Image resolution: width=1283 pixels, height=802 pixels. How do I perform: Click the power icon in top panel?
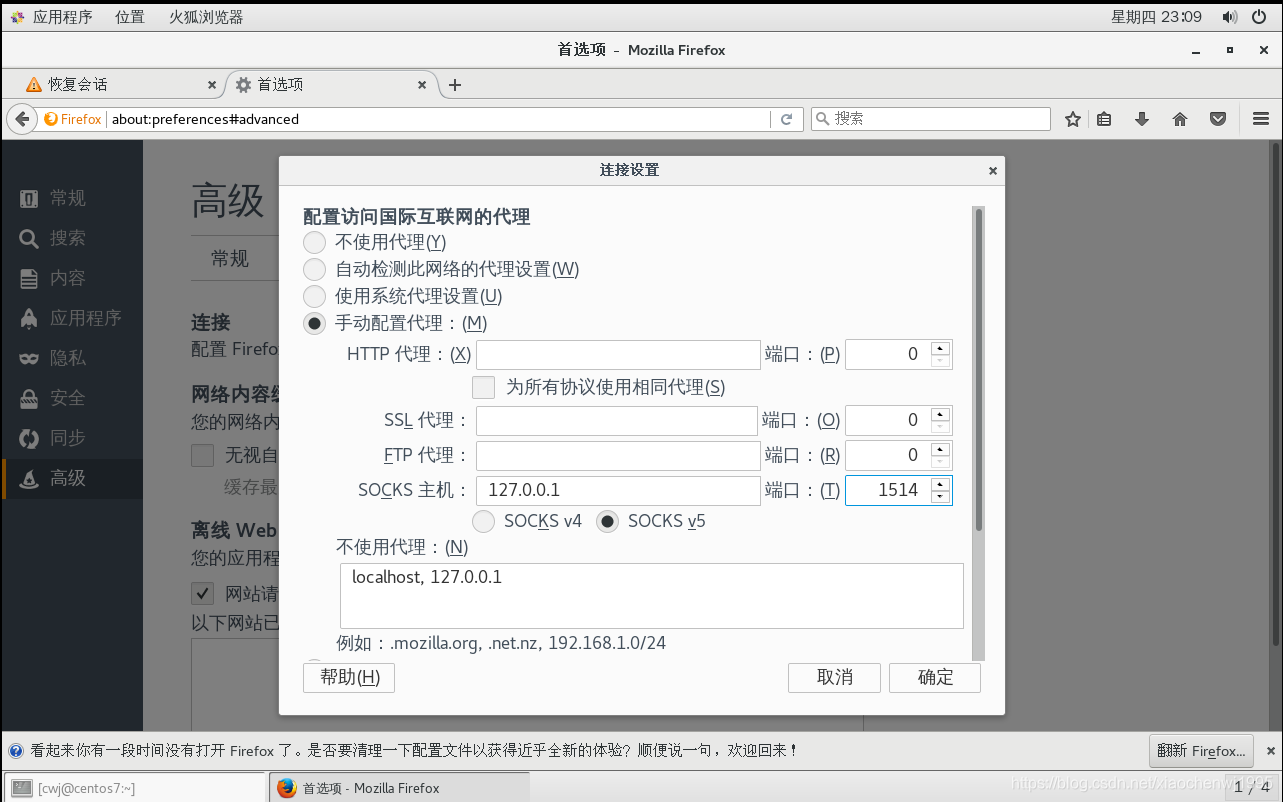[1259, 17]
